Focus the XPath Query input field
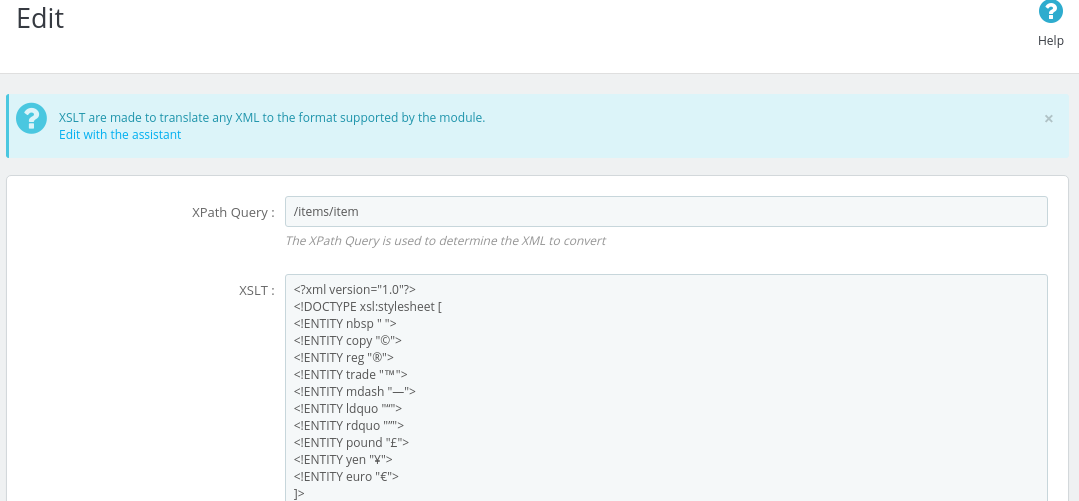 pos(665,212)
